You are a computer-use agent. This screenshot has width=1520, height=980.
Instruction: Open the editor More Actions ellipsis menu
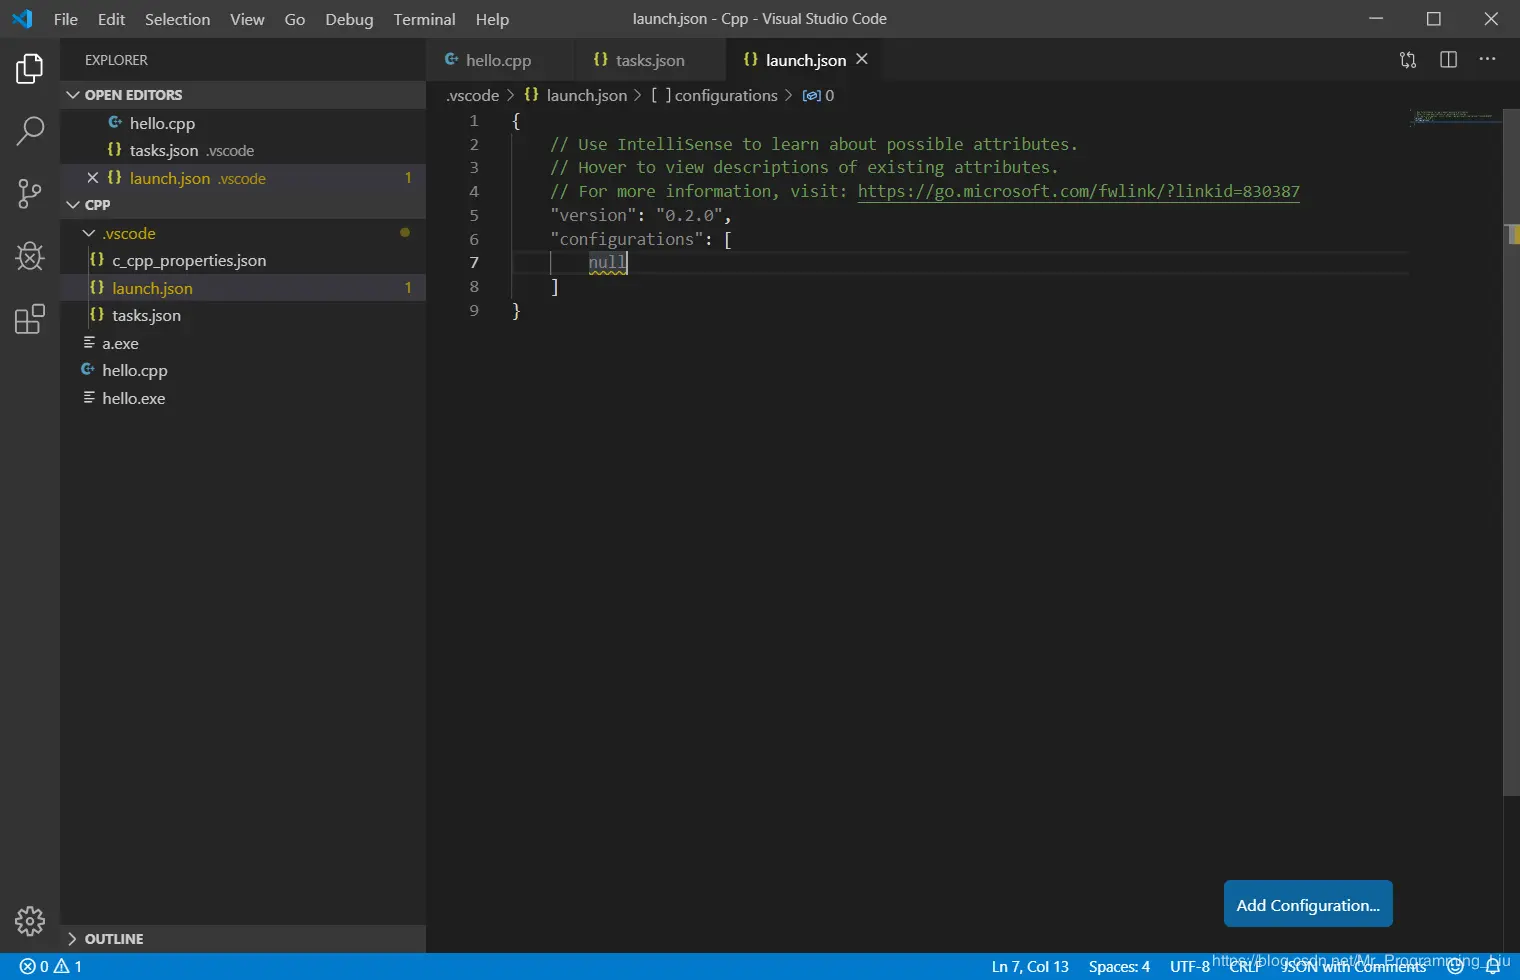[1488, 60]
